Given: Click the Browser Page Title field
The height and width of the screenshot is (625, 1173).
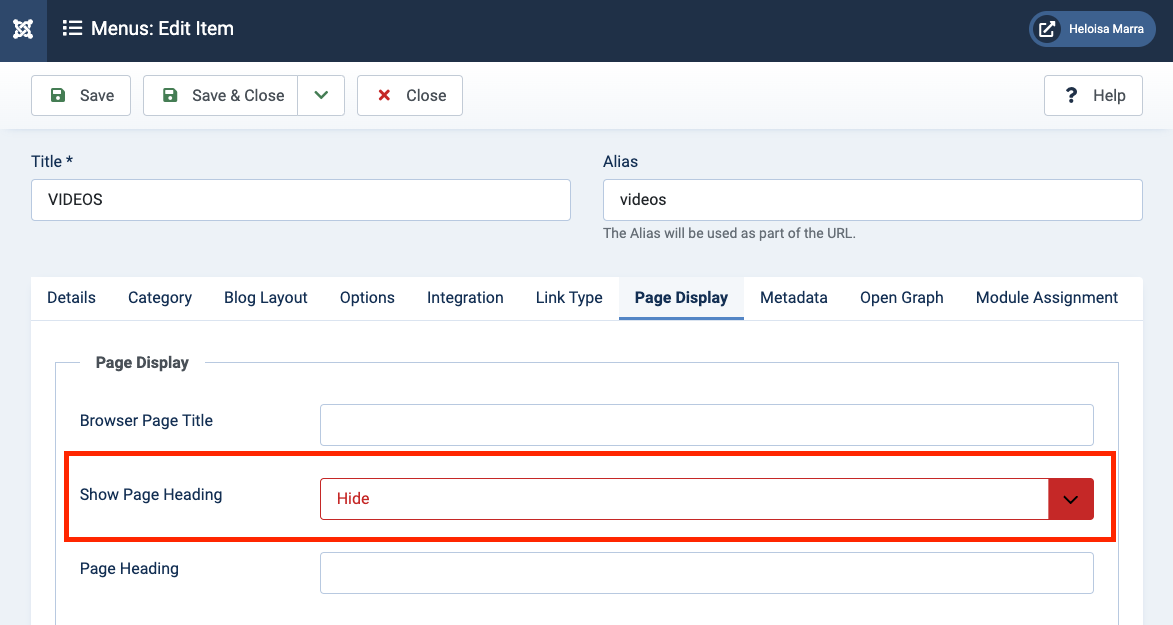Looking at the screenshot, I should pos(706,425).
